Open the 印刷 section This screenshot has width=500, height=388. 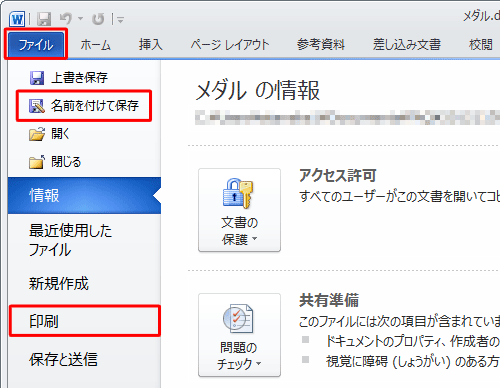click(x=84, y=321)
